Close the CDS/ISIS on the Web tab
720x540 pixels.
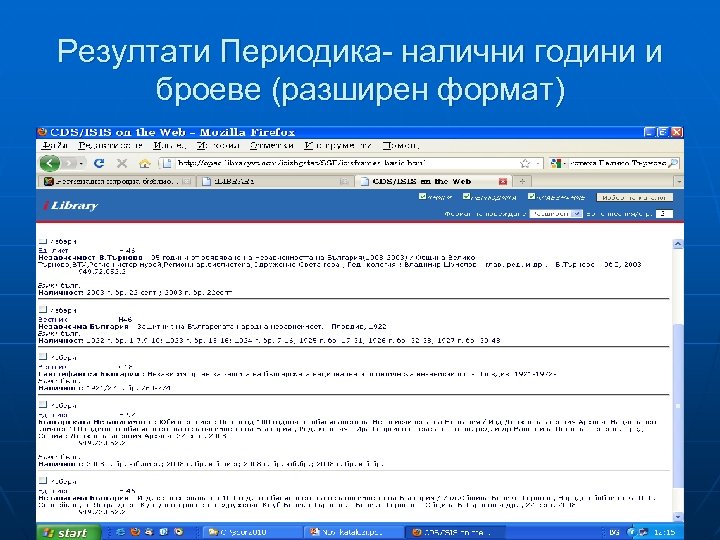(x=503, y=181)
